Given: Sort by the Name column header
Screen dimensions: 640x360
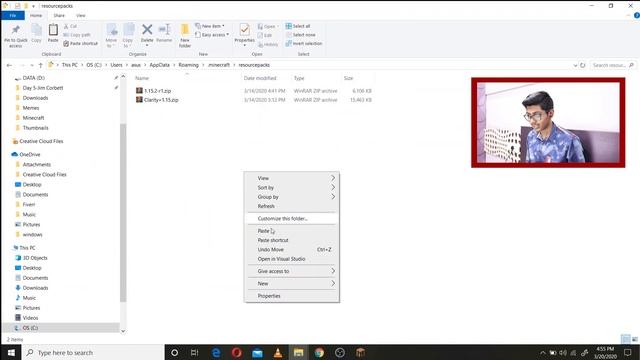Looking at the screenshot, I should [x=142, y=78].
